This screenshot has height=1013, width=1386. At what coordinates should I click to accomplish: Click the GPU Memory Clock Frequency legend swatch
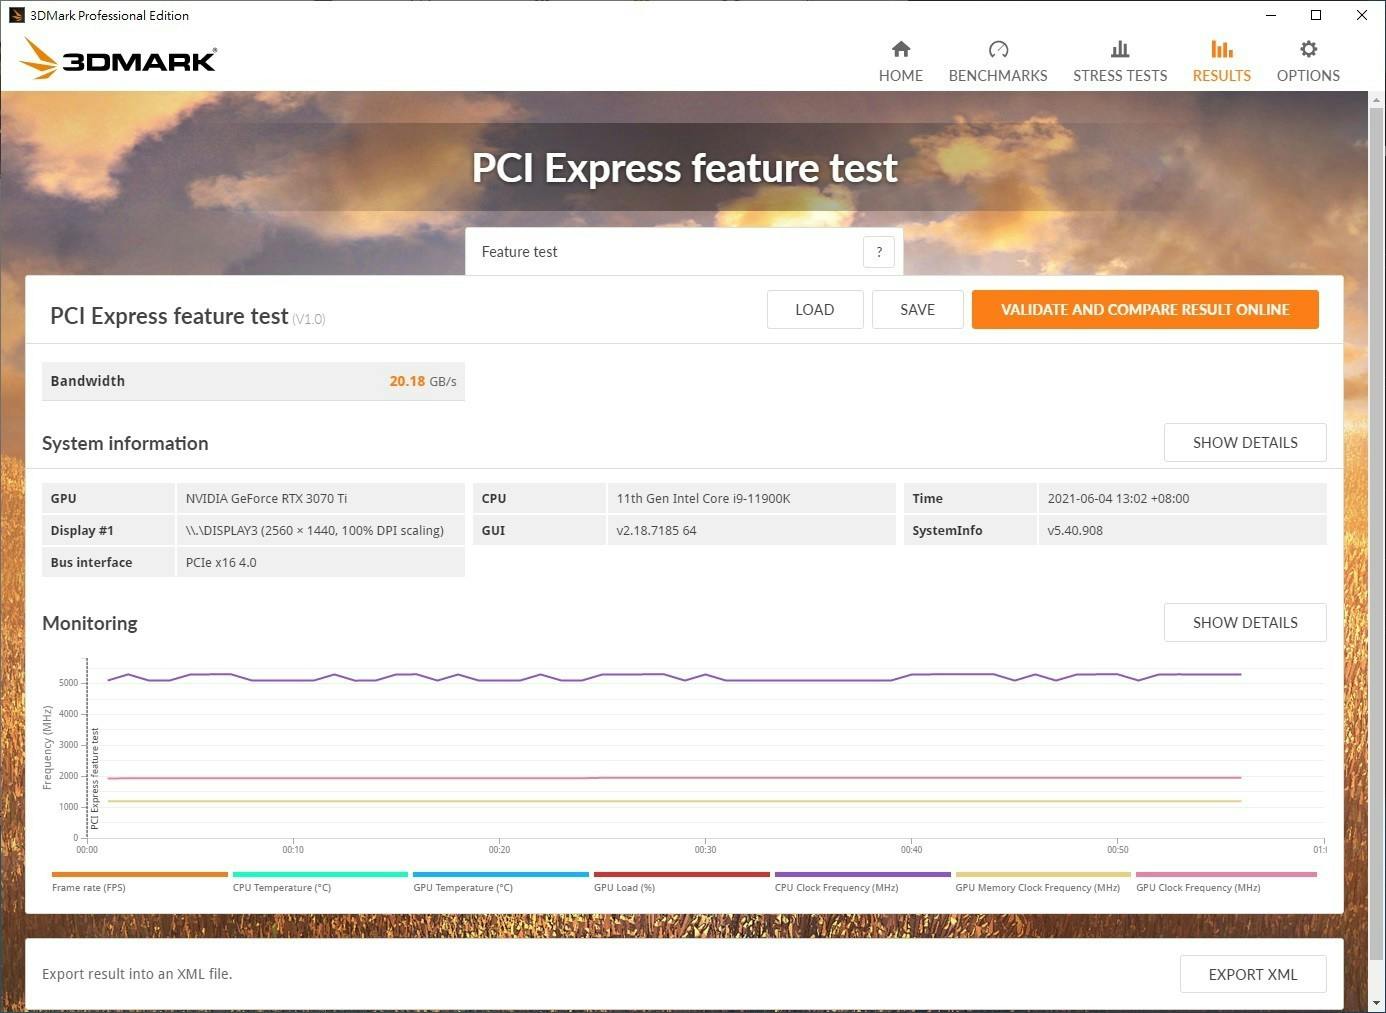[1043, 874]
